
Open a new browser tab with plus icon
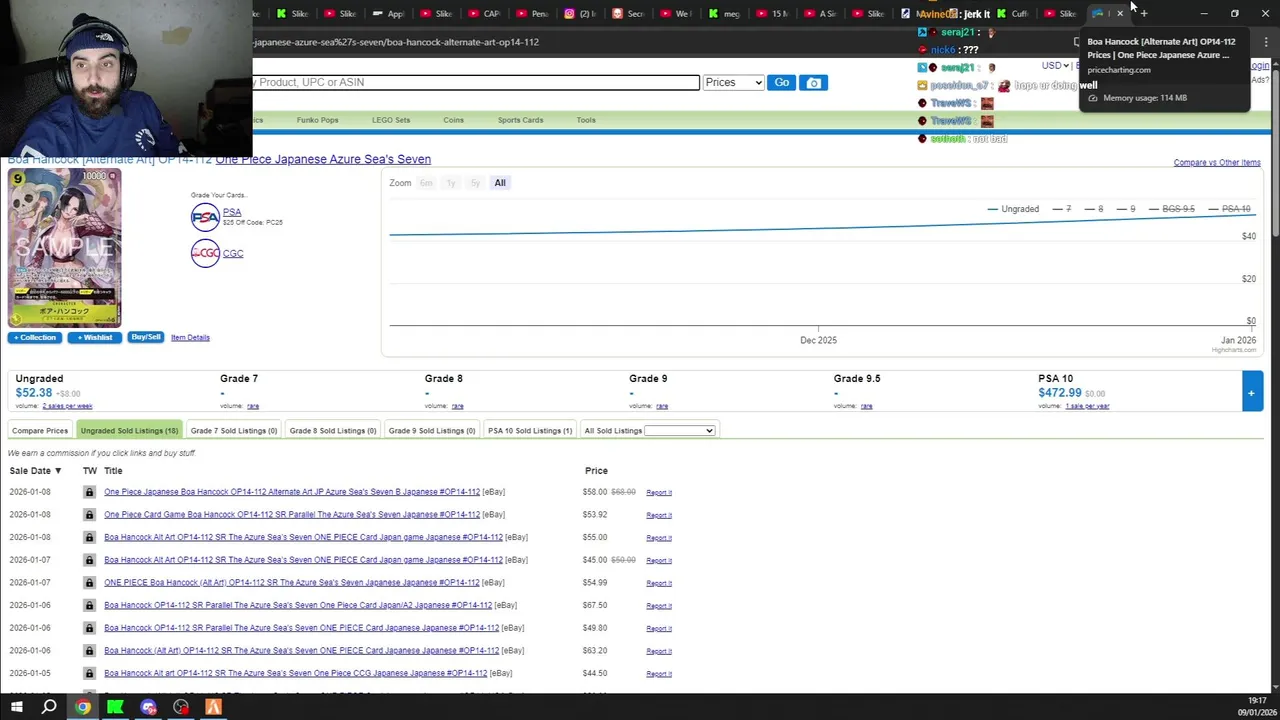[1144, 13]
